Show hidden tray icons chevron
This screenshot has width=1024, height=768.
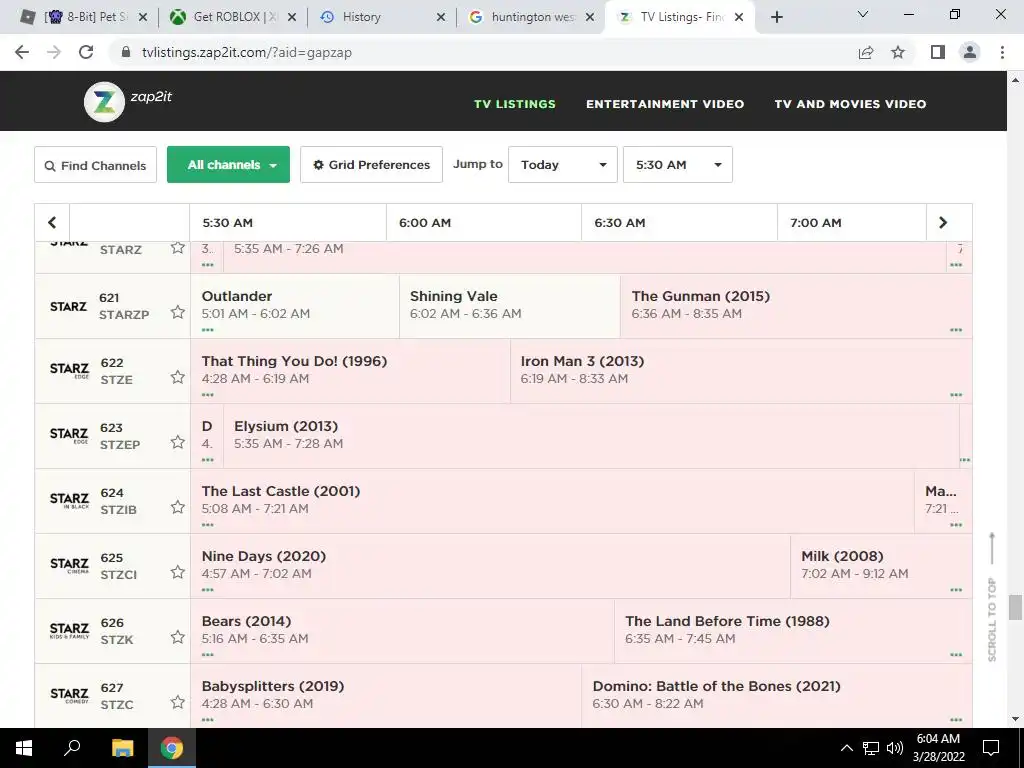(846, 748)
